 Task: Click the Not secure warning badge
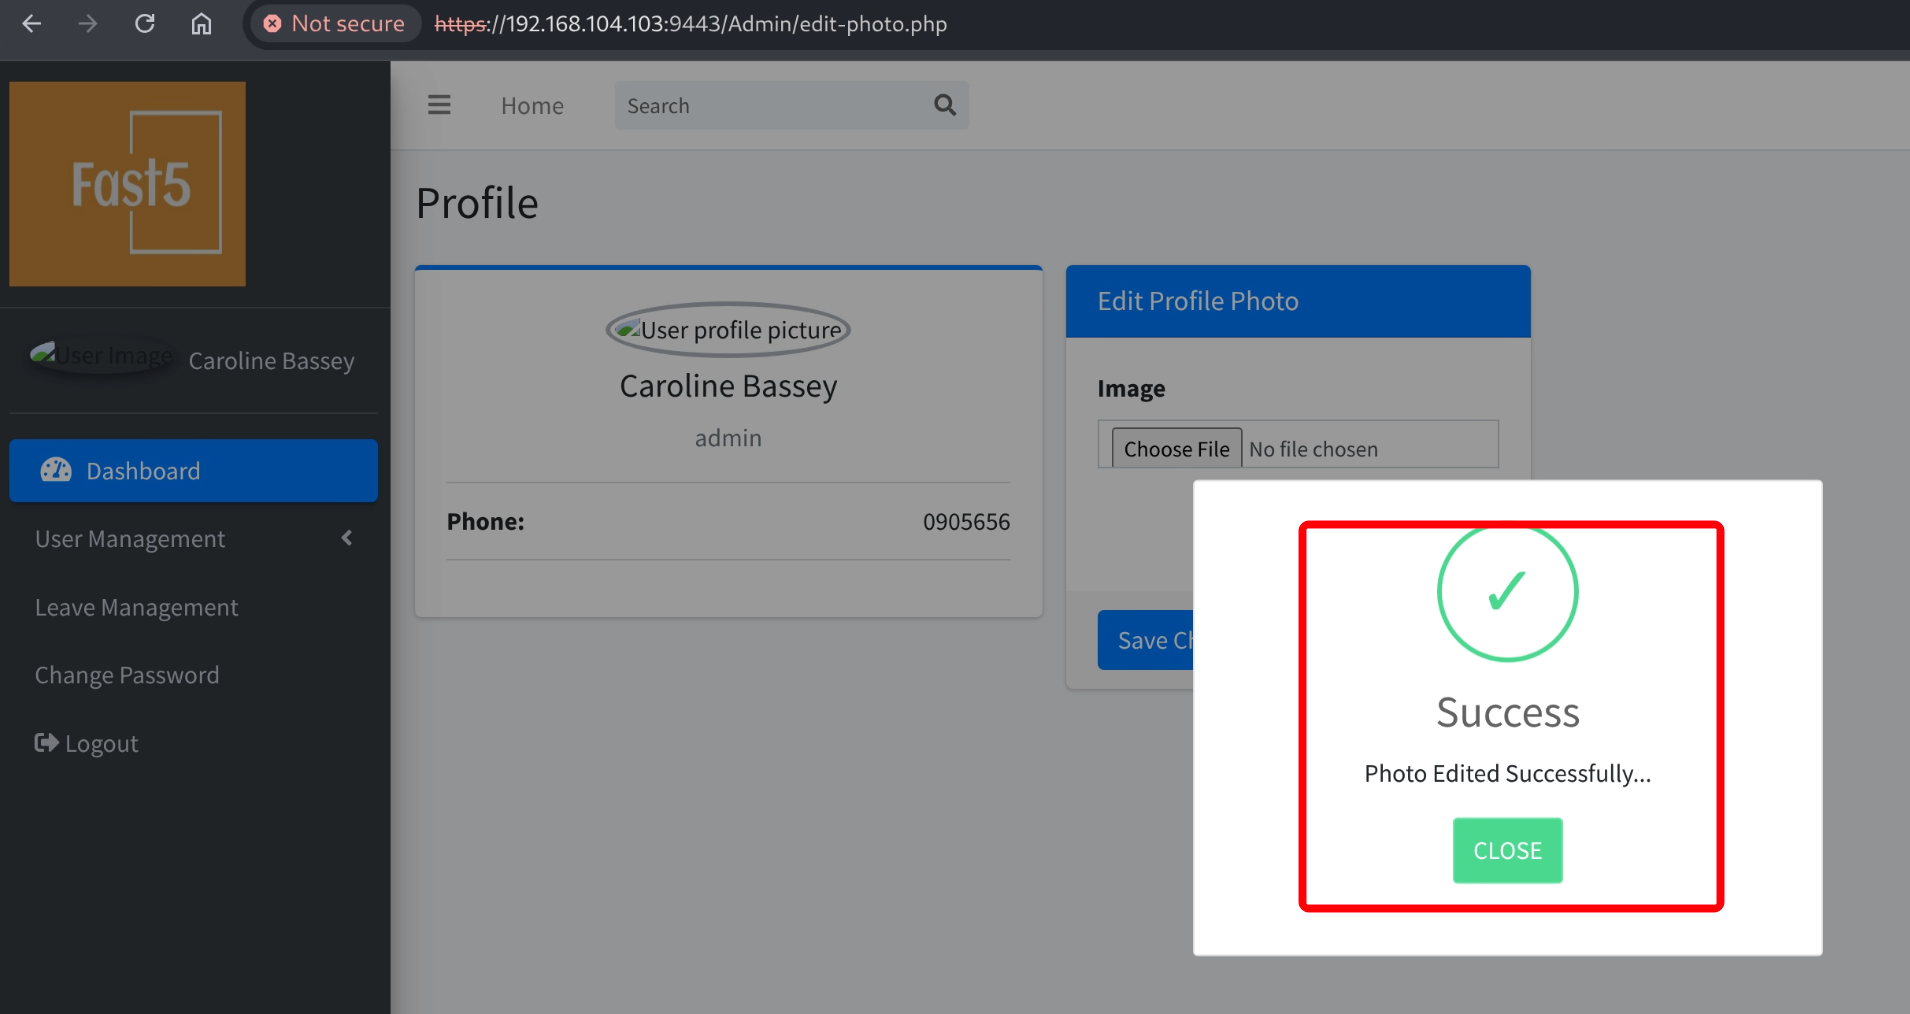(335, 23)
